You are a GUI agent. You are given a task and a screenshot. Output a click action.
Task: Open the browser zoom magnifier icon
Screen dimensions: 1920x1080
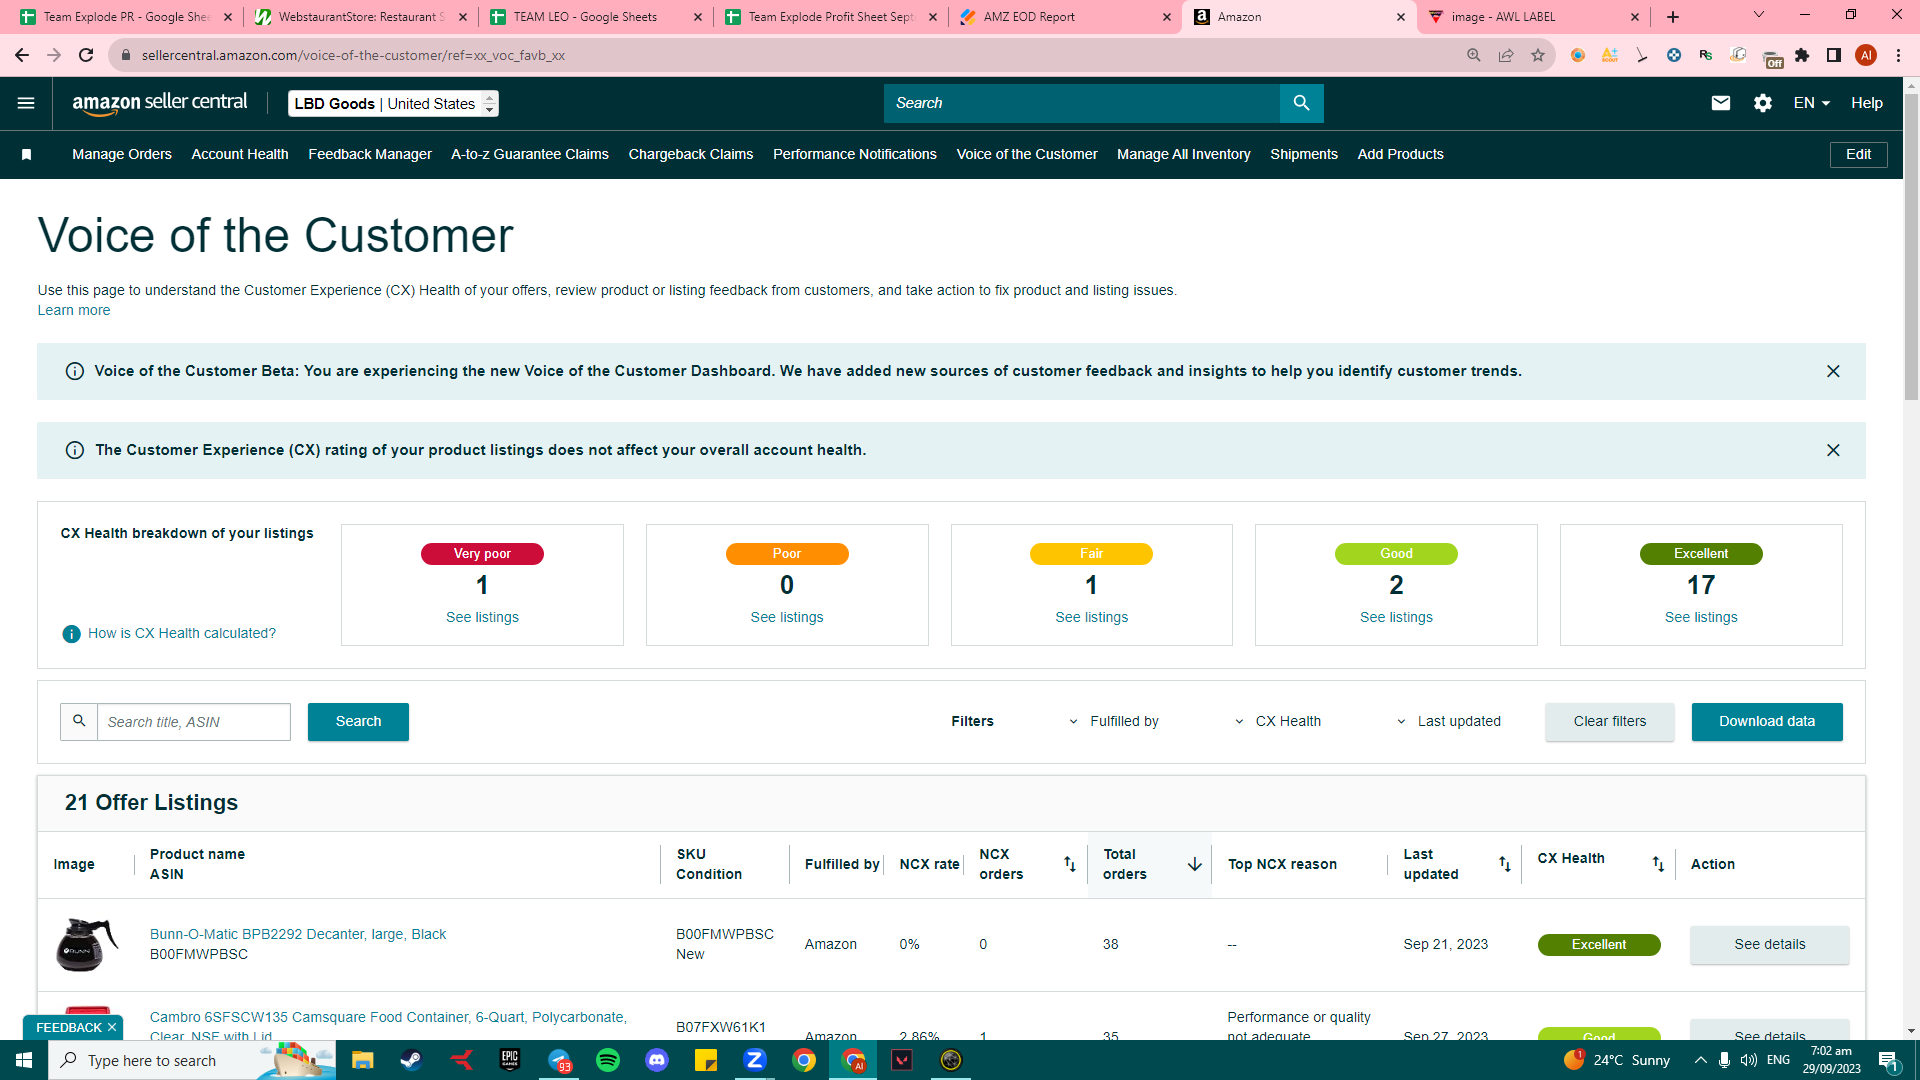(1474, 55)
